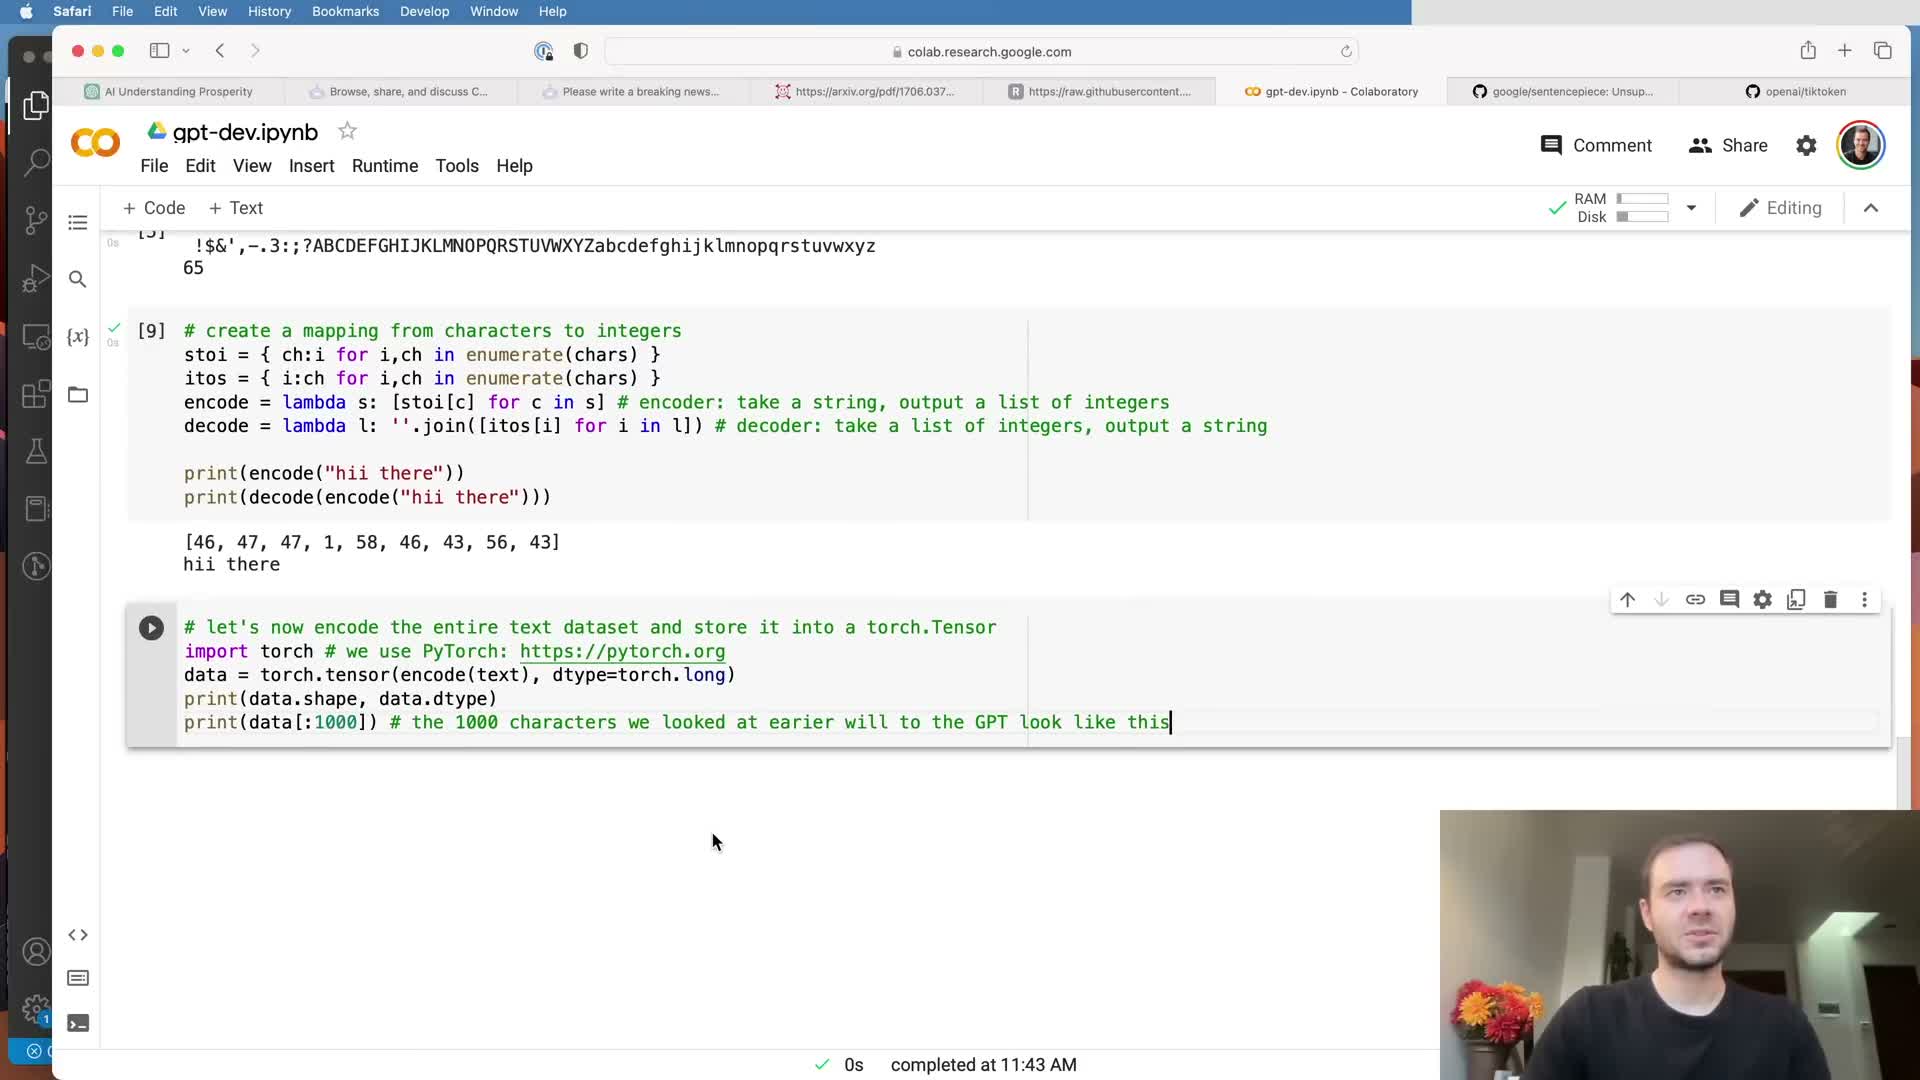Open more cell actions menu

click(1864, 600)
